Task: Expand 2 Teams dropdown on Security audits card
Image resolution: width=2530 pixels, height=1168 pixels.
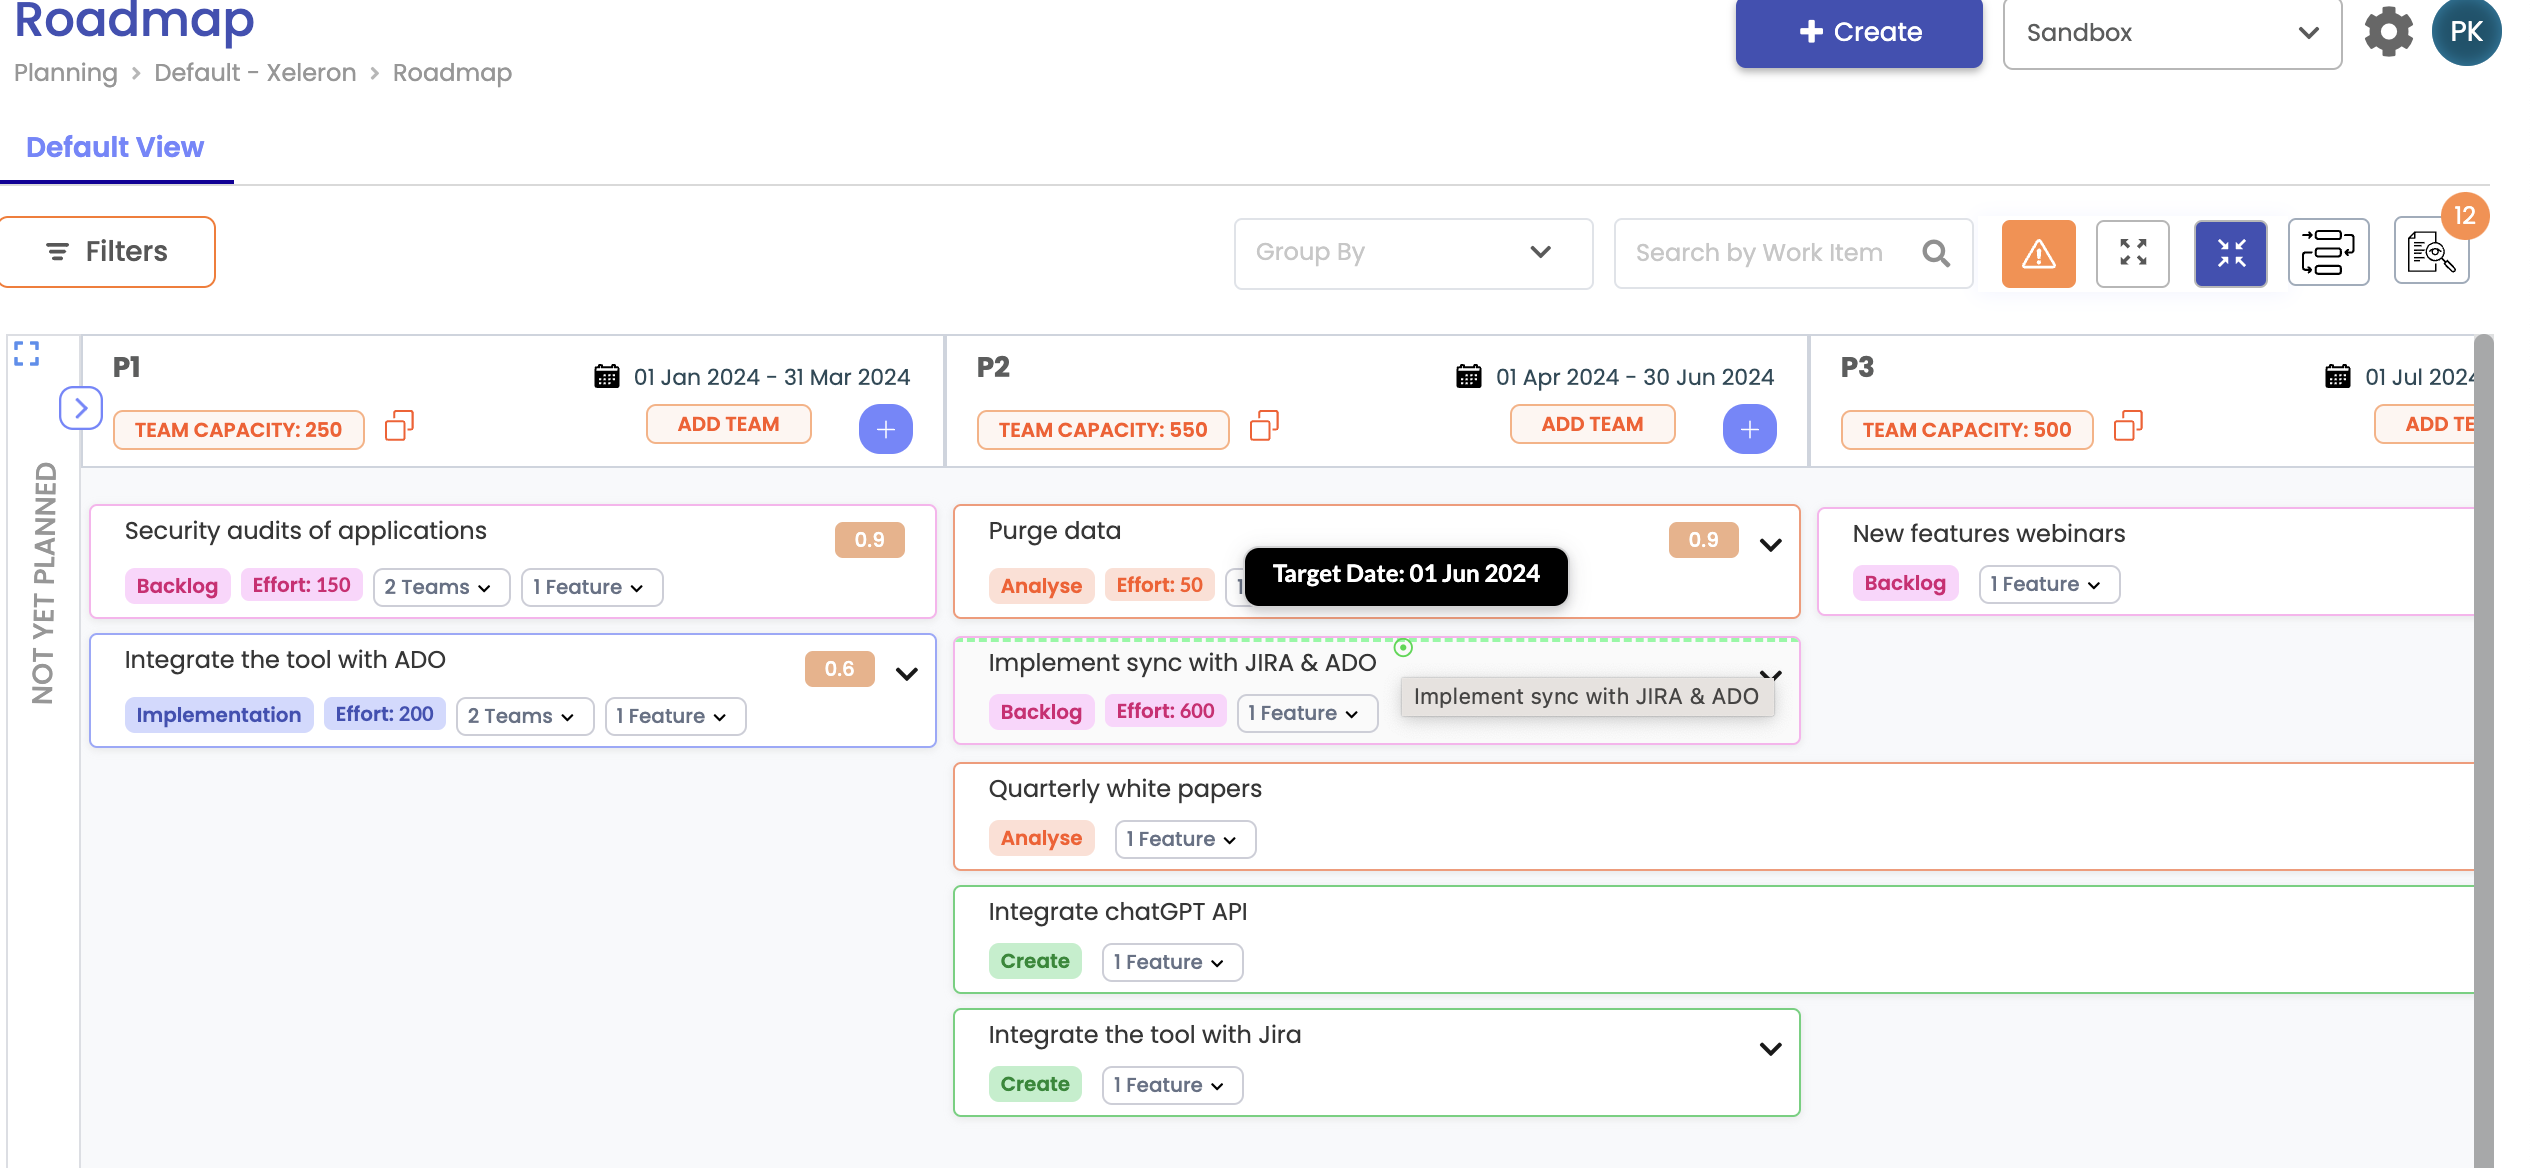Action: pos(440,588)
